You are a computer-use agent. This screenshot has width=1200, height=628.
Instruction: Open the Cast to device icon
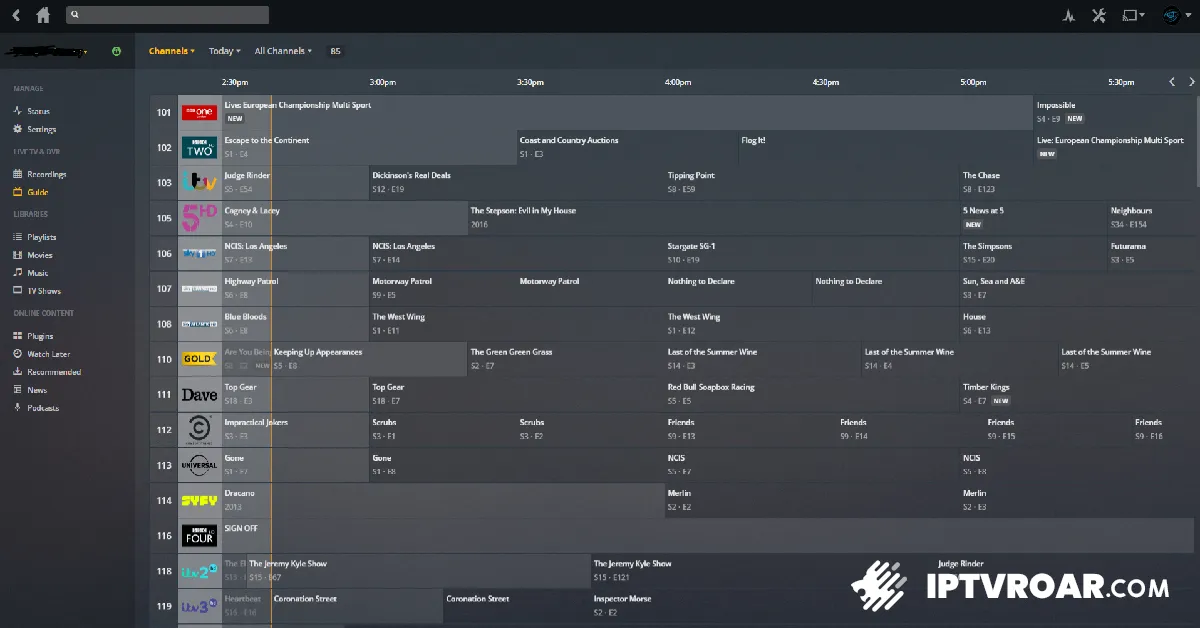(1131, 15)
